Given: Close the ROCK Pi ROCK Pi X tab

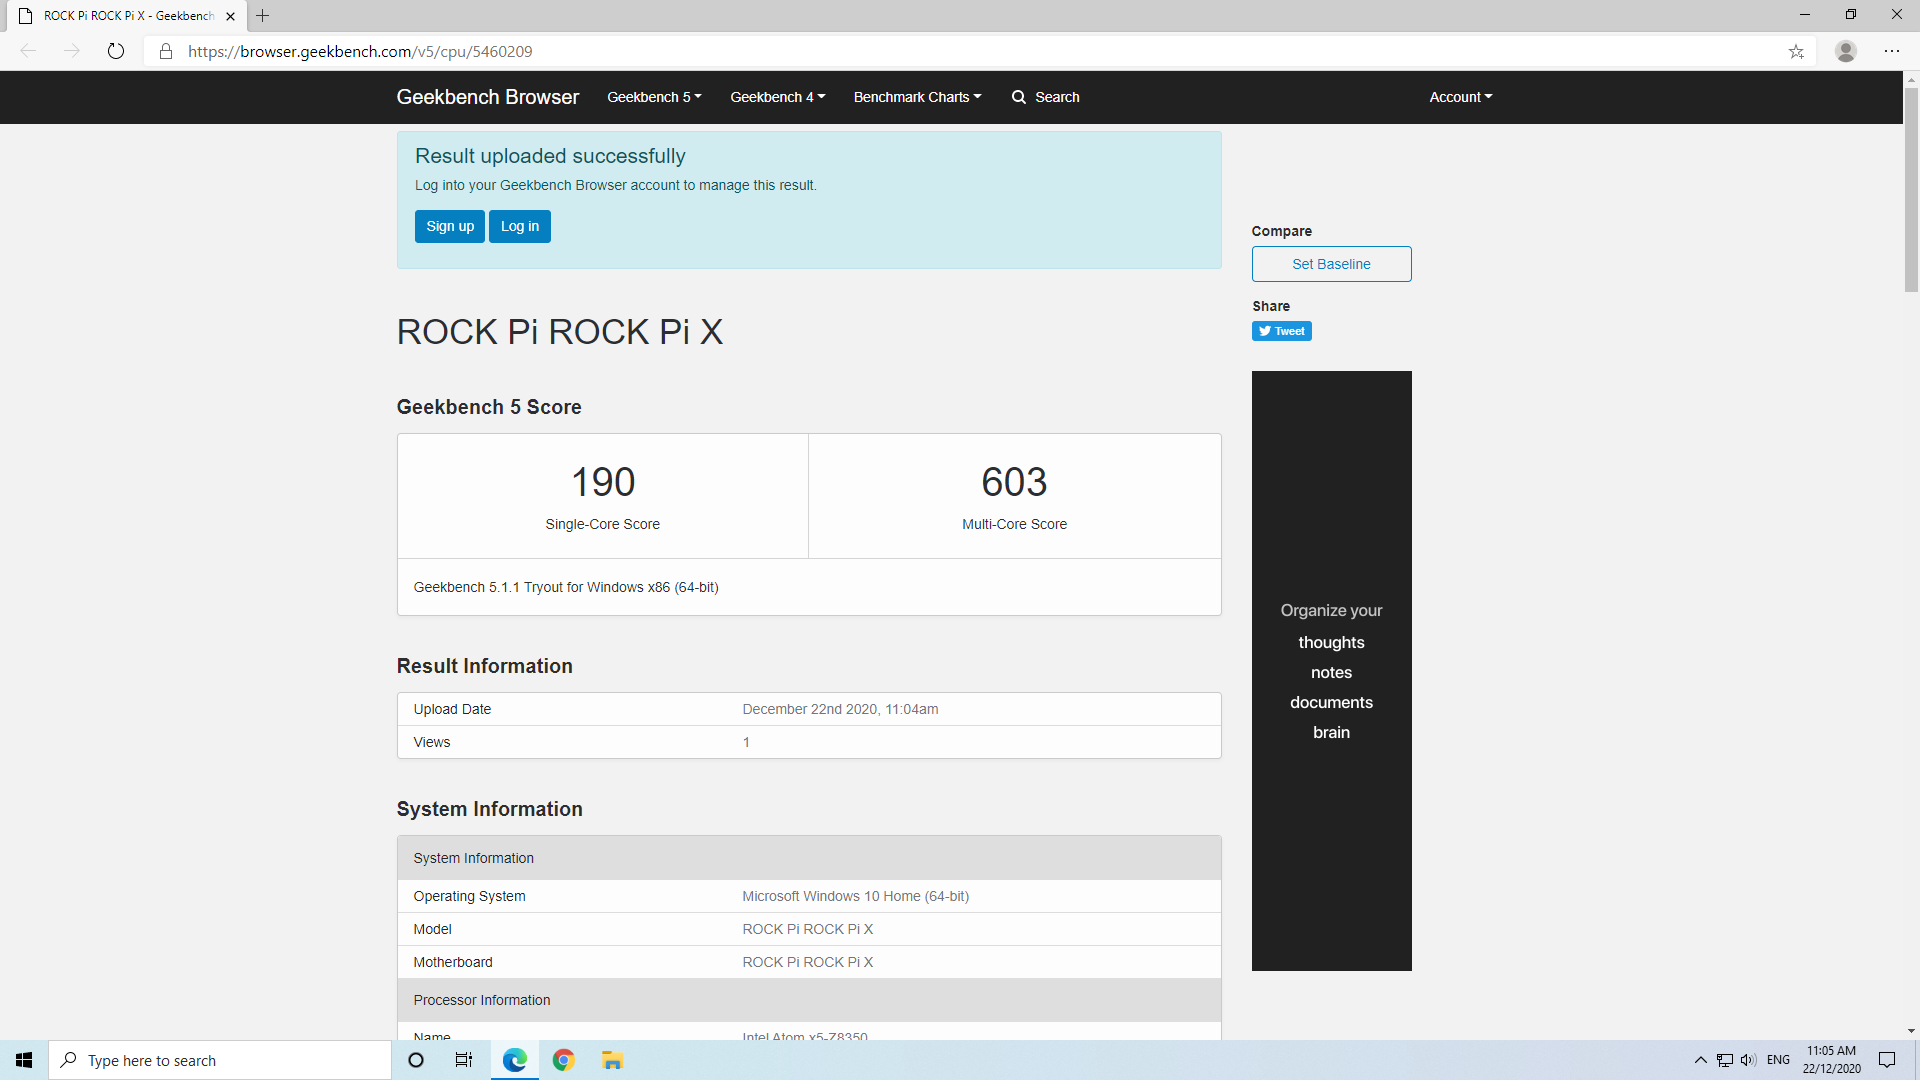Looking at the screenshot, I should 231,16.
